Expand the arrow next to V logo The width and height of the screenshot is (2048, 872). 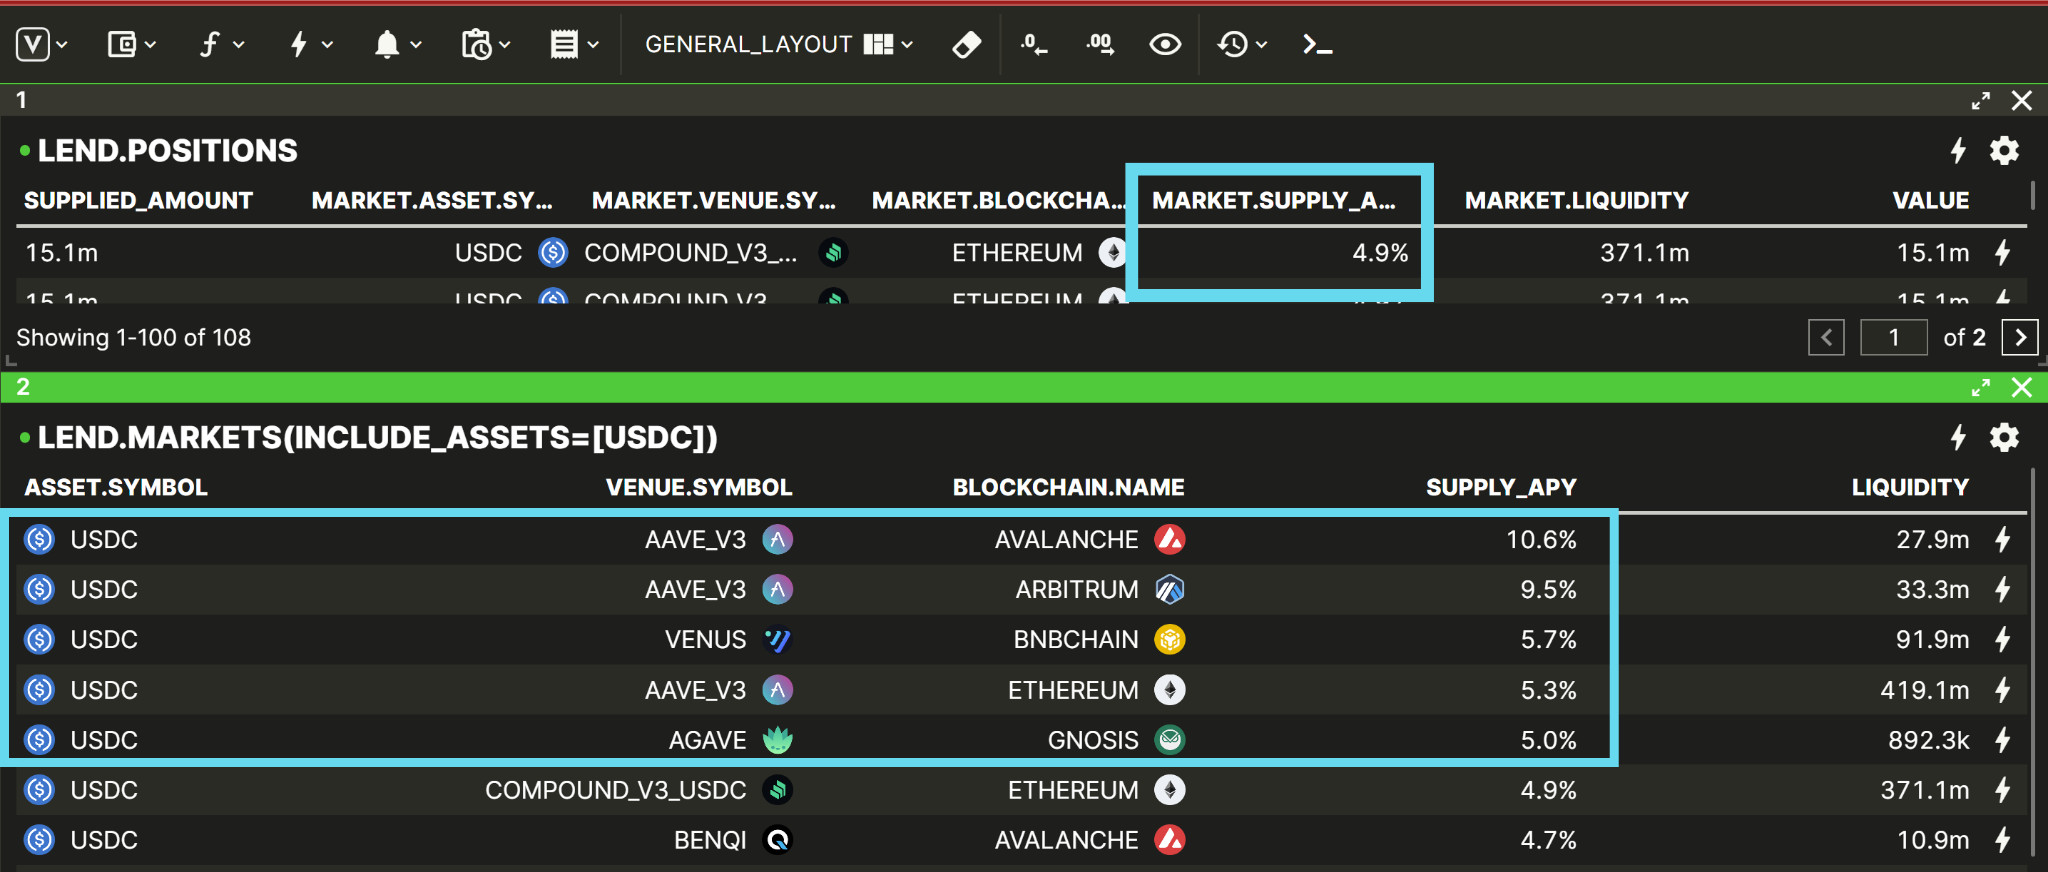tap(62, 45)
